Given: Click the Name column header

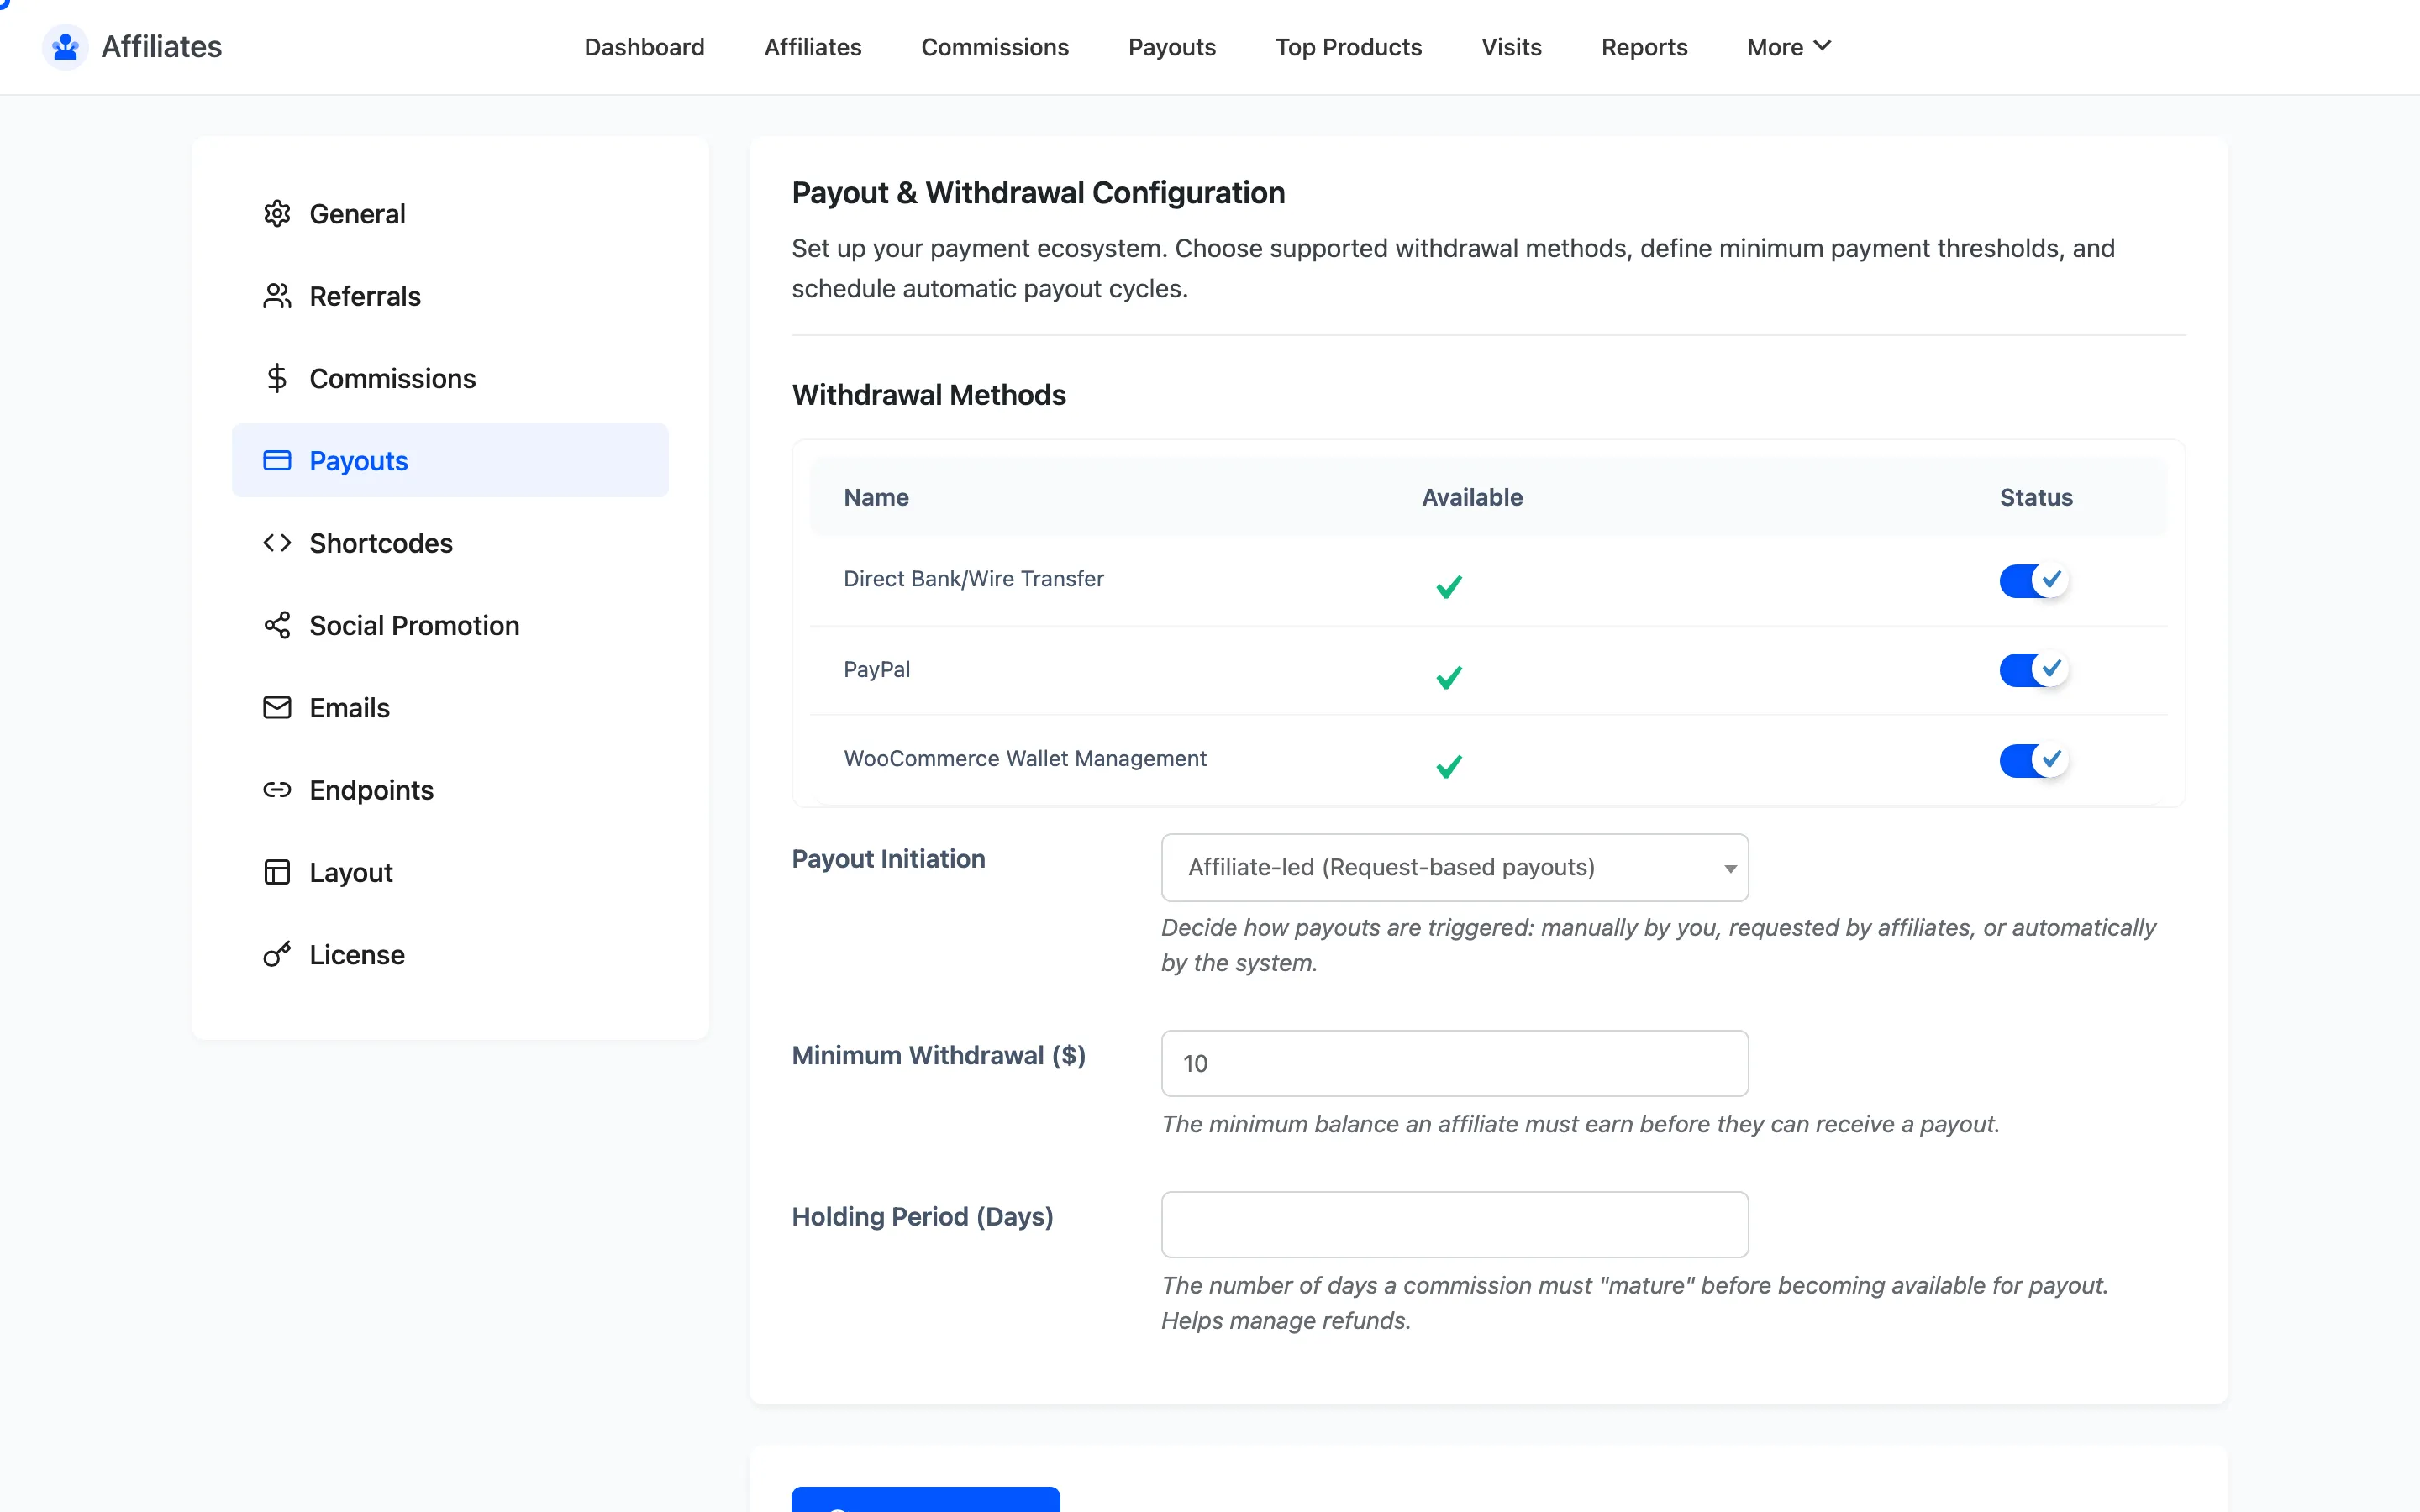Looking at the screenshot, I should pos(876,497).
